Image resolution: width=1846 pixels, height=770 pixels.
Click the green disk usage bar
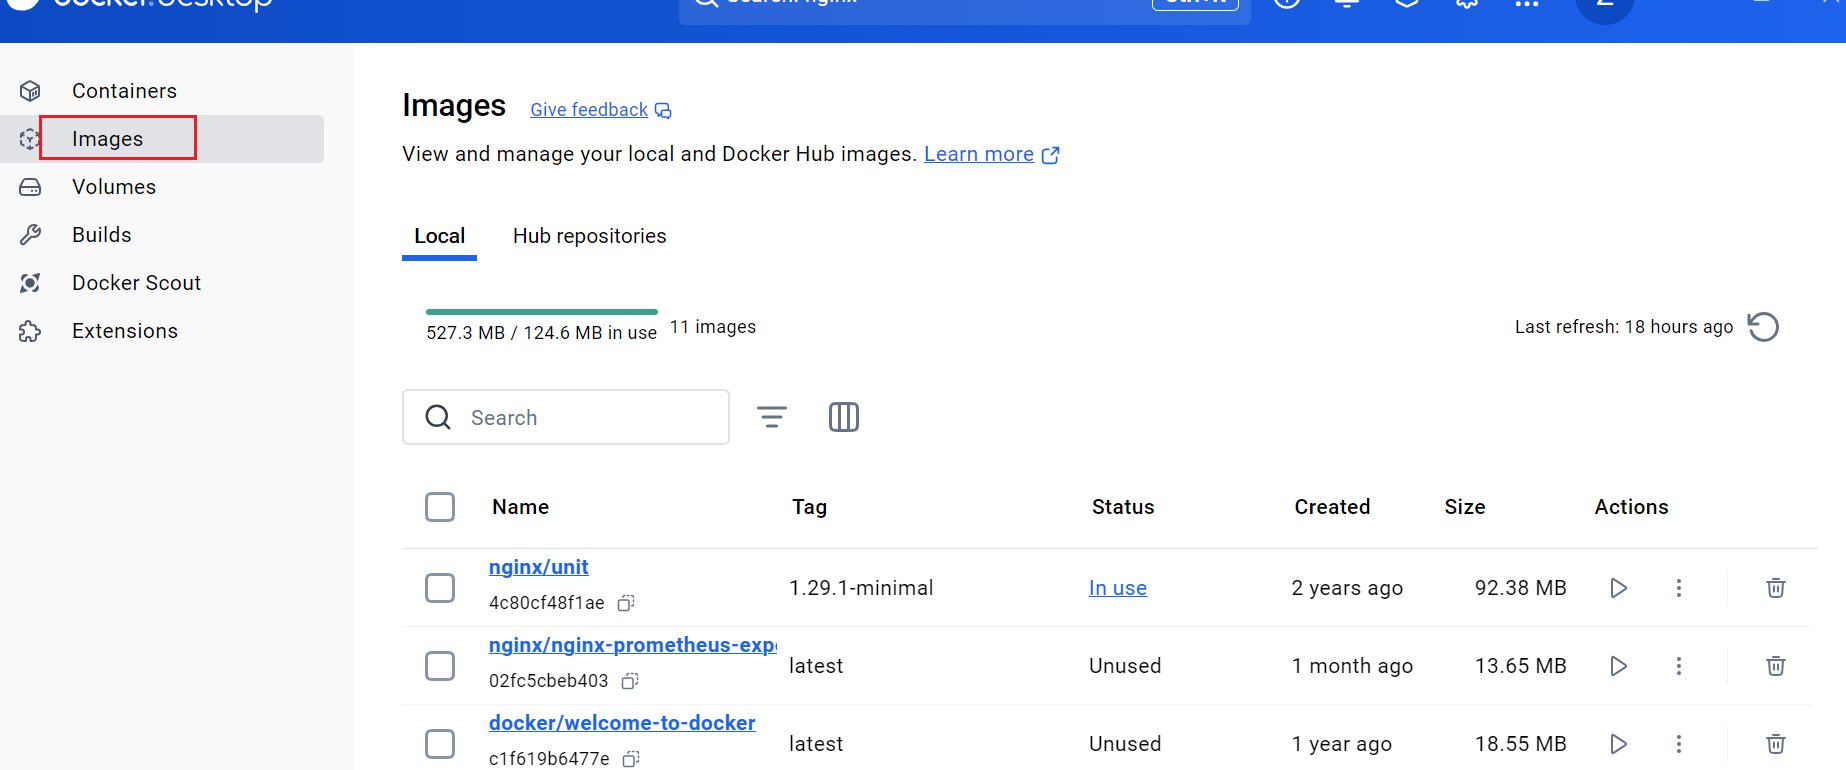(542, 312)
